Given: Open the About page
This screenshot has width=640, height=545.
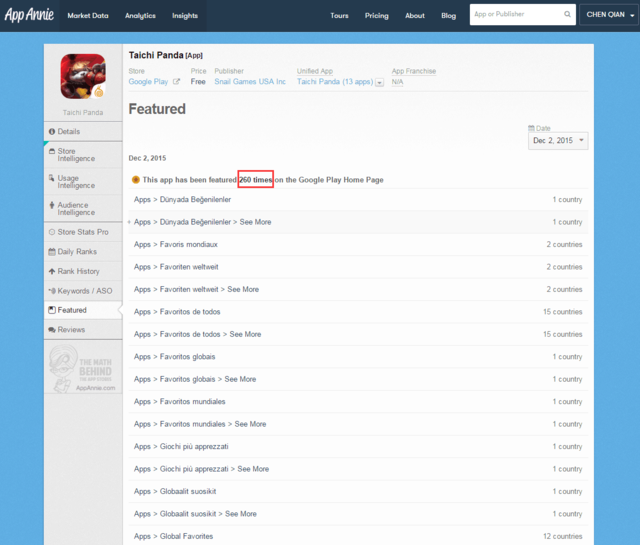Looking at the screenshot, I should coord(415,16).
